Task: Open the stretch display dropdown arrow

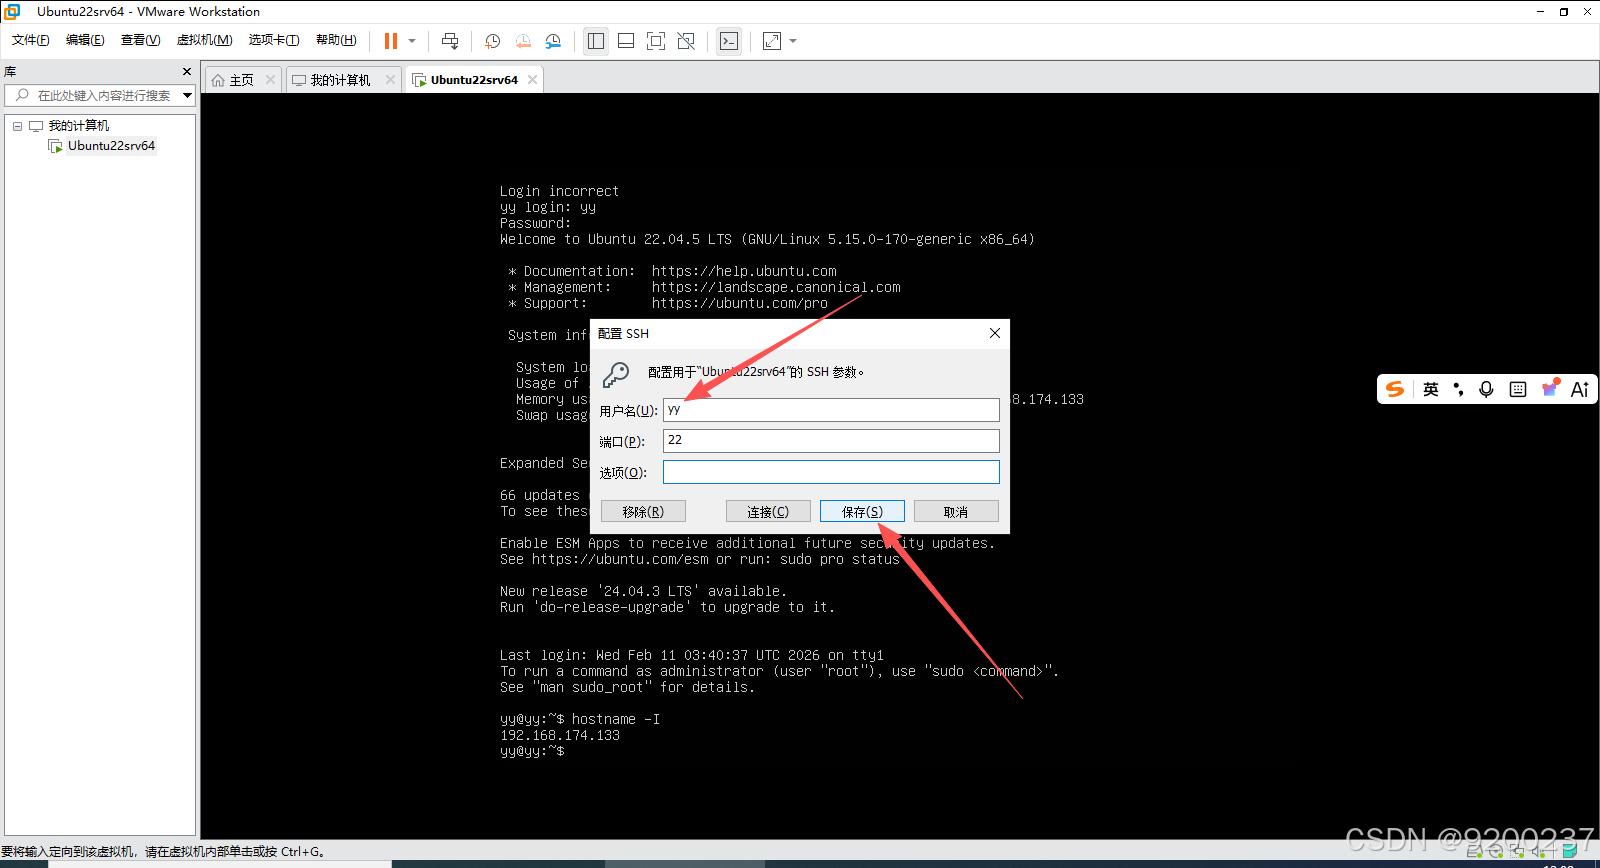Action: (x=793, y=41)
